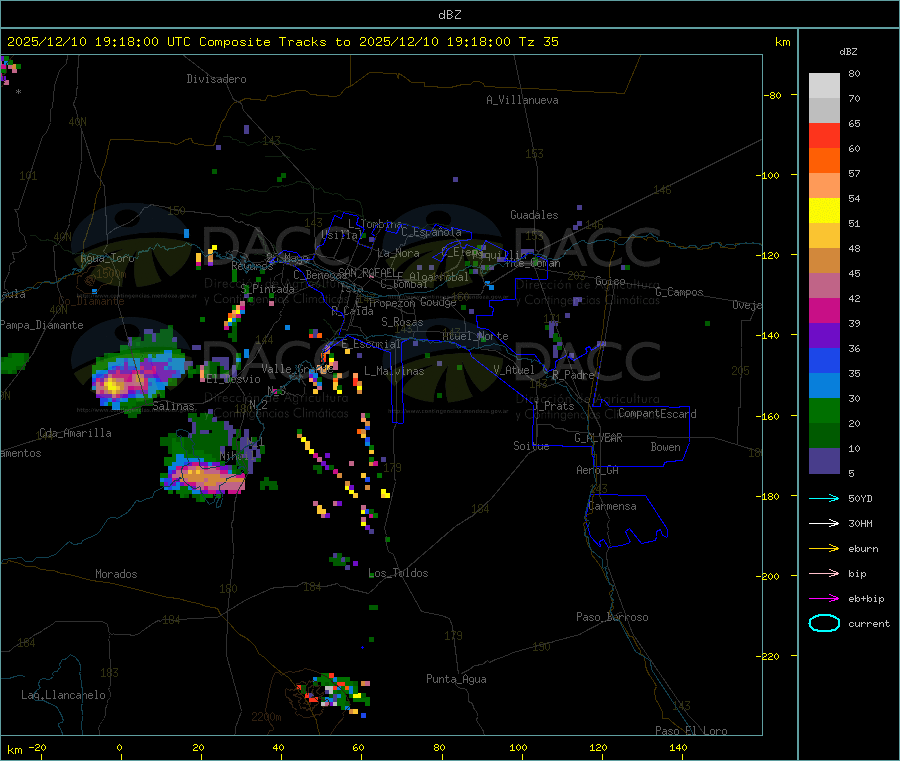Click the A_Villanueva map label
900x761 pixels.
tap(522, 100)
